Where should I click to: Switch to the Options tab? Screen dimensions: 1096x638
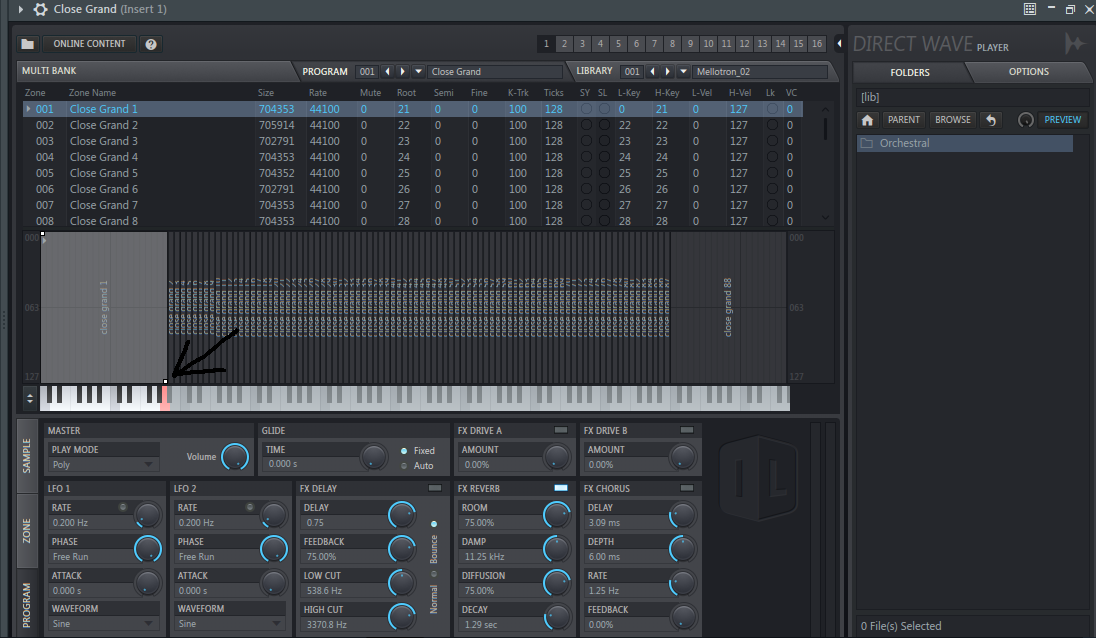point(1030,71)
